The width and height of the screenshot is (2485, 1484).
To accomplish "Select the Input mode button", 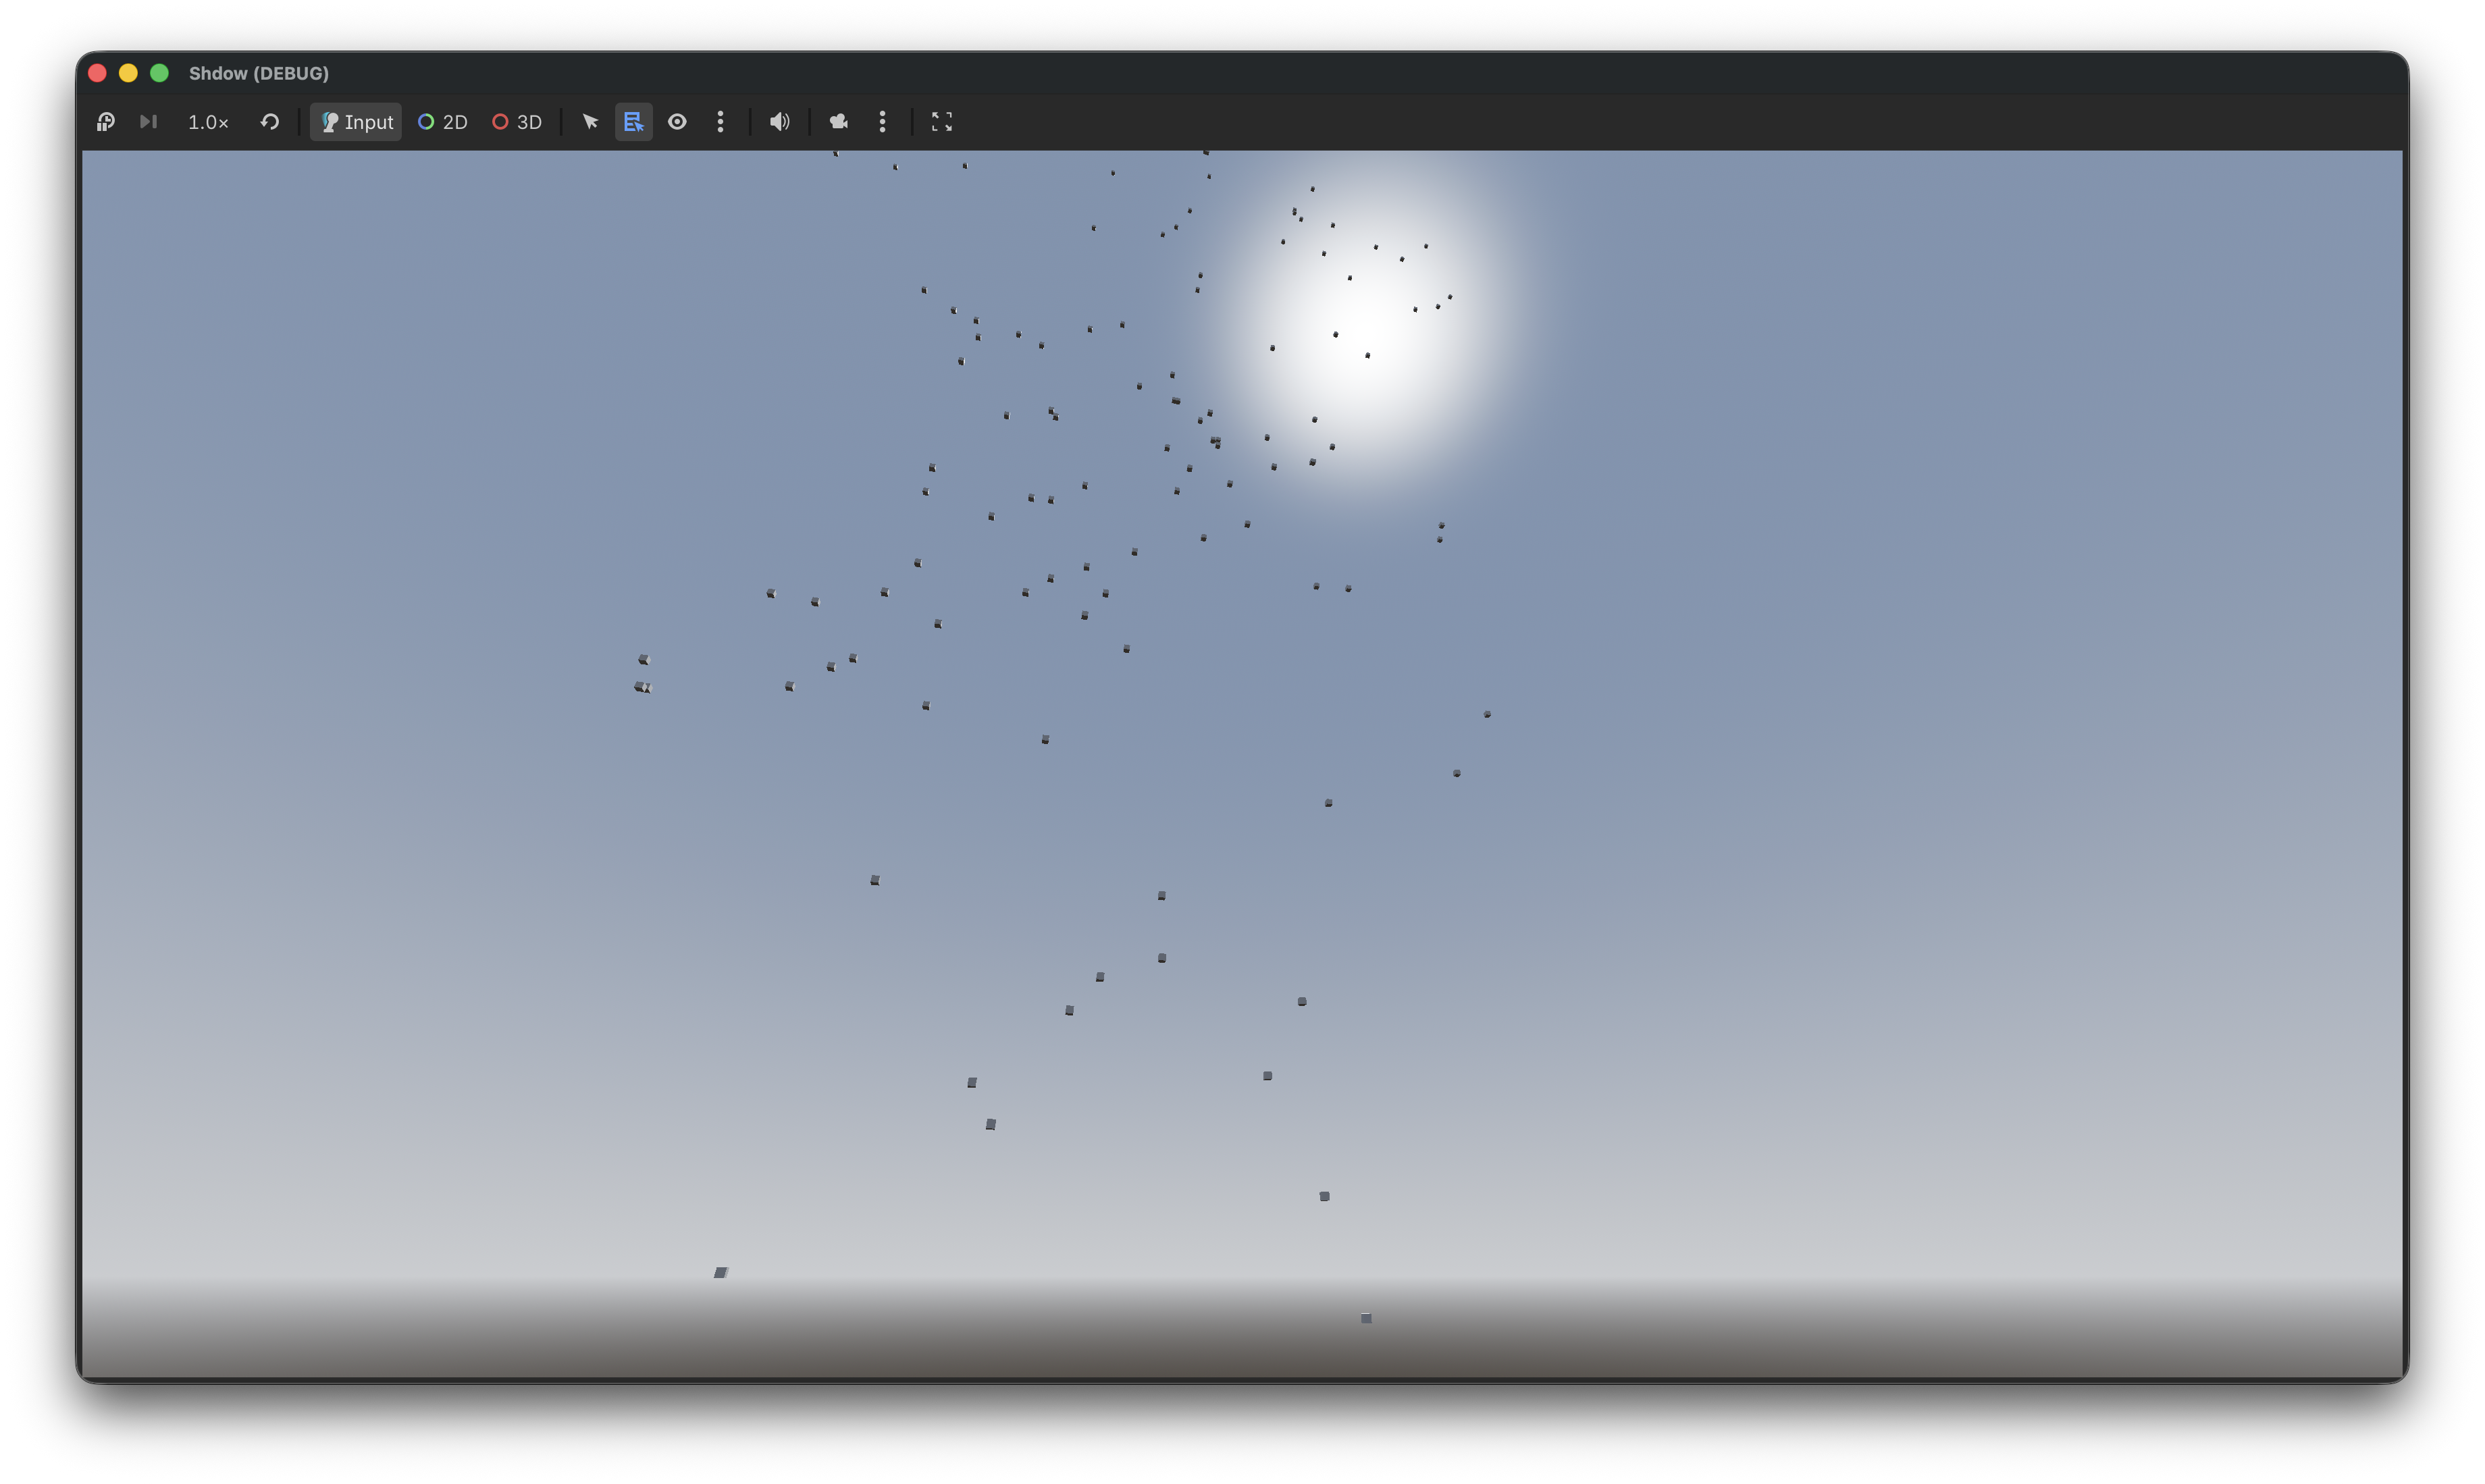I will coord(356,122).
